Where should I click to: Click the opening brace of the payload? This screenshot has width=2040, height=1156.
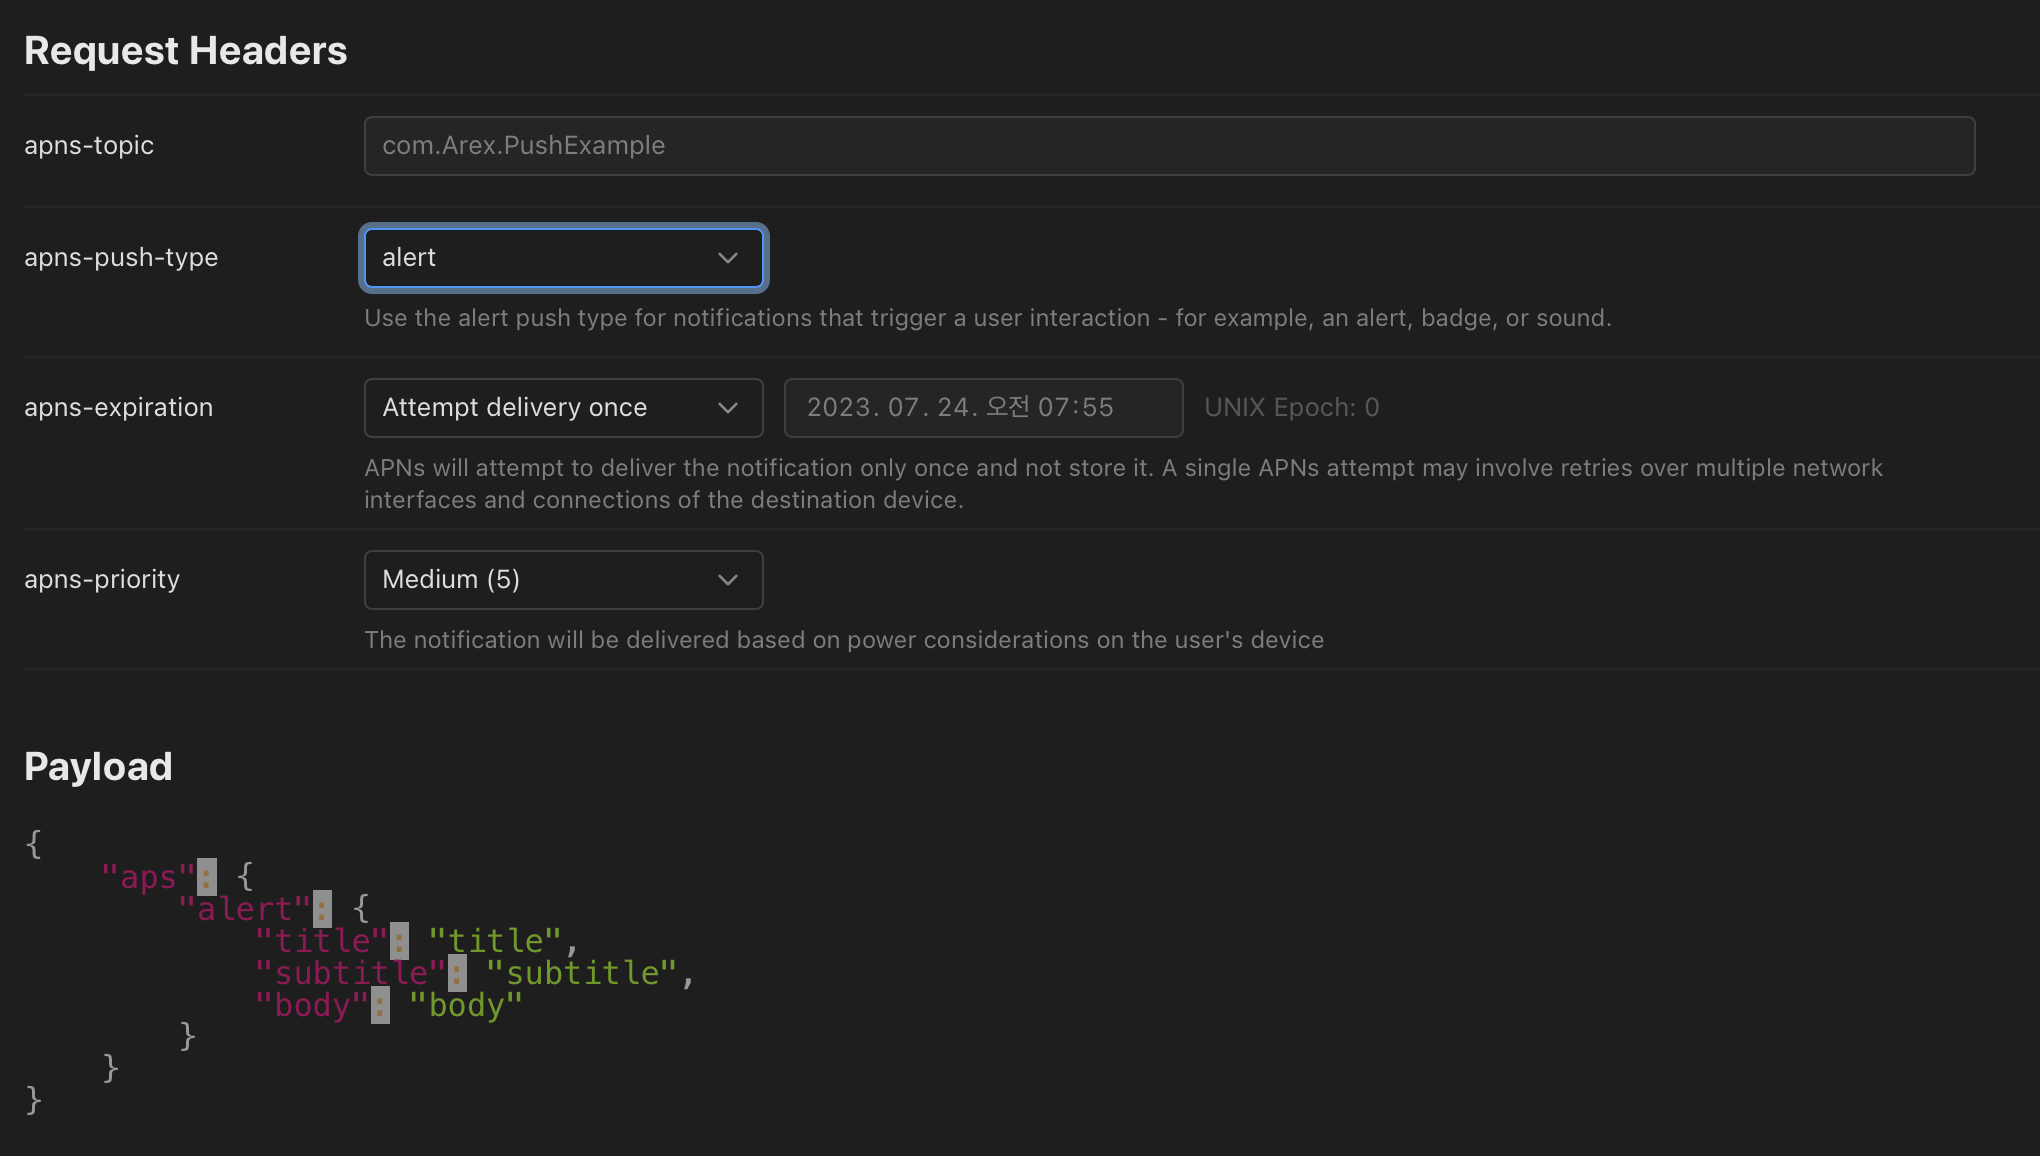tap(34, 844)
